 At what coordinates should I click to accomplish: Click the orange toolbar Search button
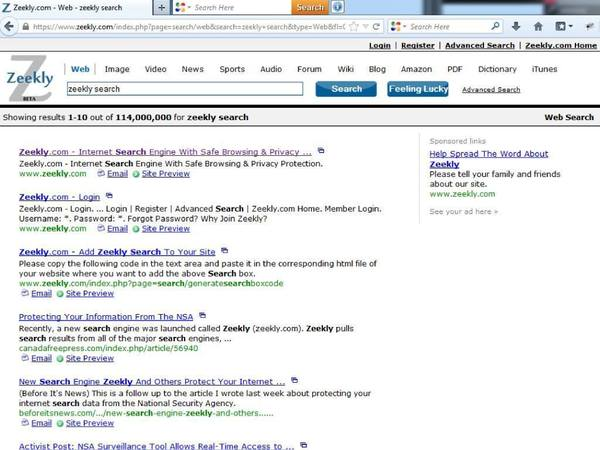coord(310,7)
